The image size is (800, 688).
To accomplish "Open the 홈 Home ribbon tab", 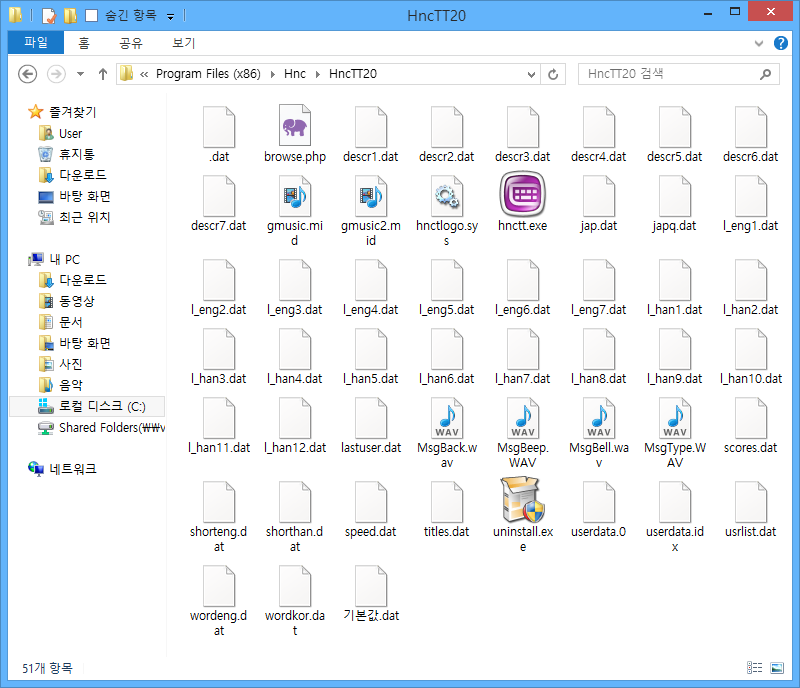I will (84, 43).
